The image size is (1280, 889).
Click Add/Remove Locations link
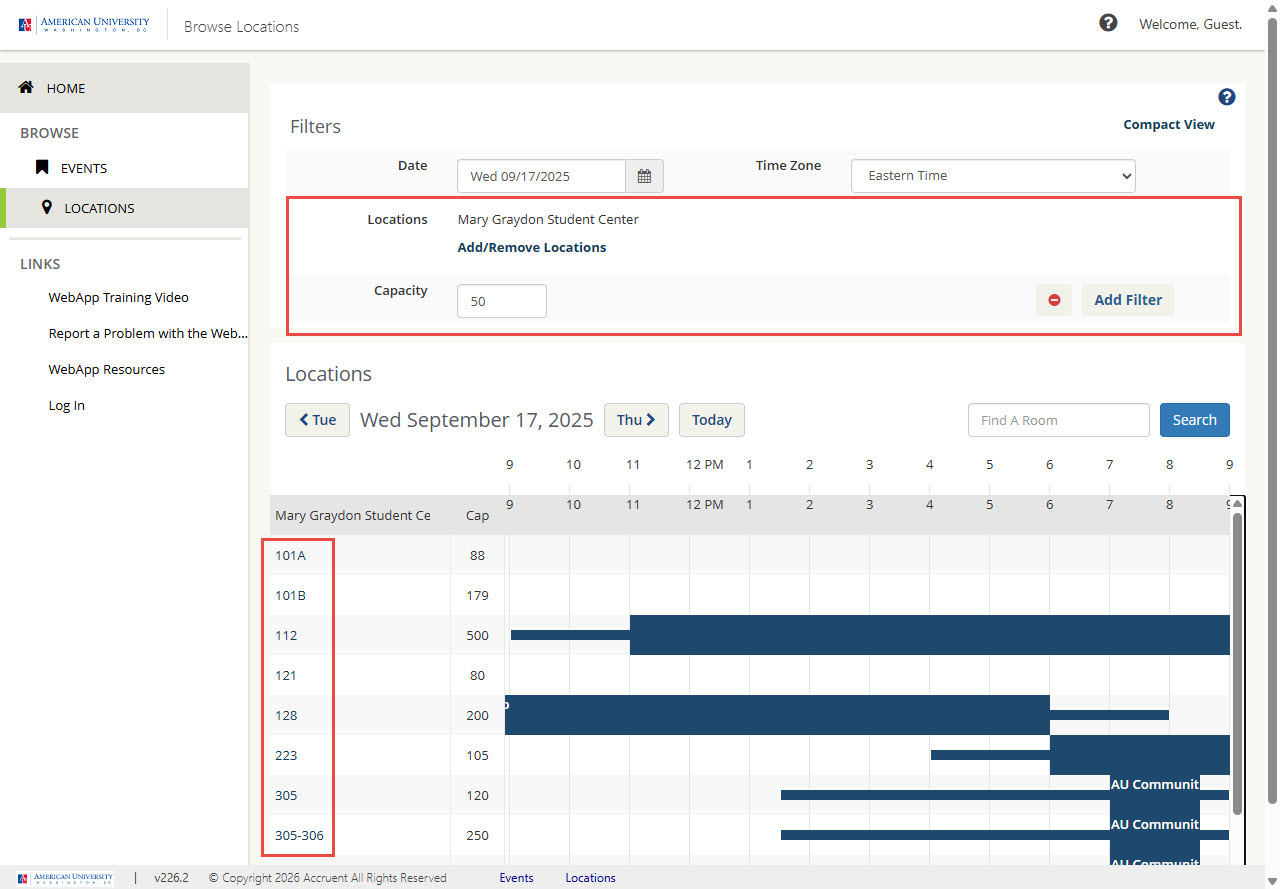pos(532,247)
